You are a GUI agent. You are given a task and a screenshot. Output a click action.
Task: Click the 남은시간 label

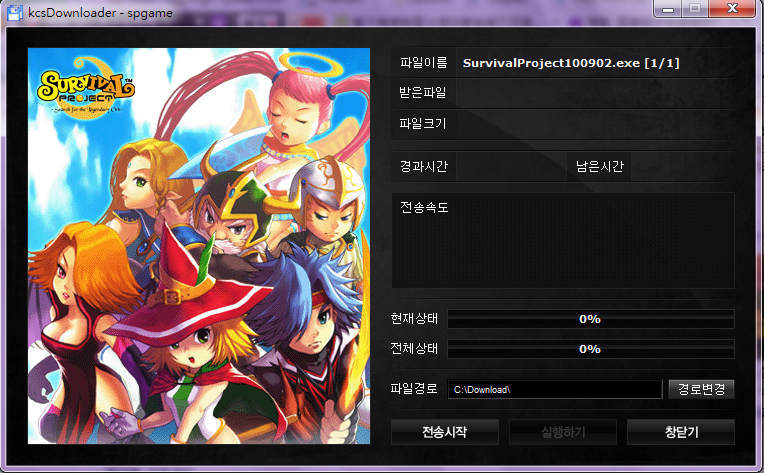tap(599, 166)
